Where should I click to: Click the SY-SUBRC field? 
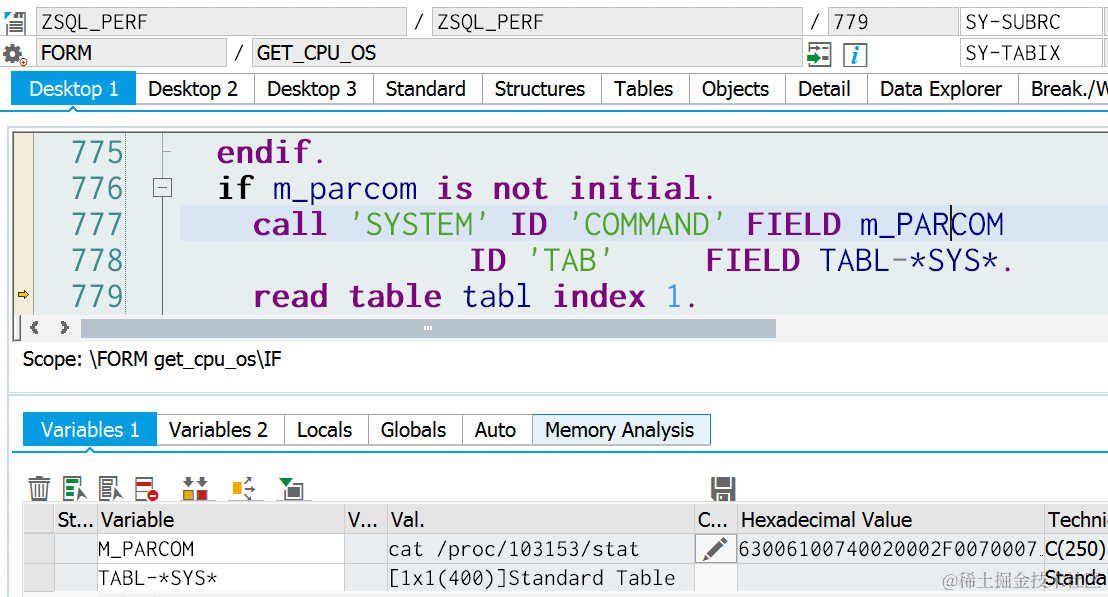pyautogui.click(x=1031, y=22)
